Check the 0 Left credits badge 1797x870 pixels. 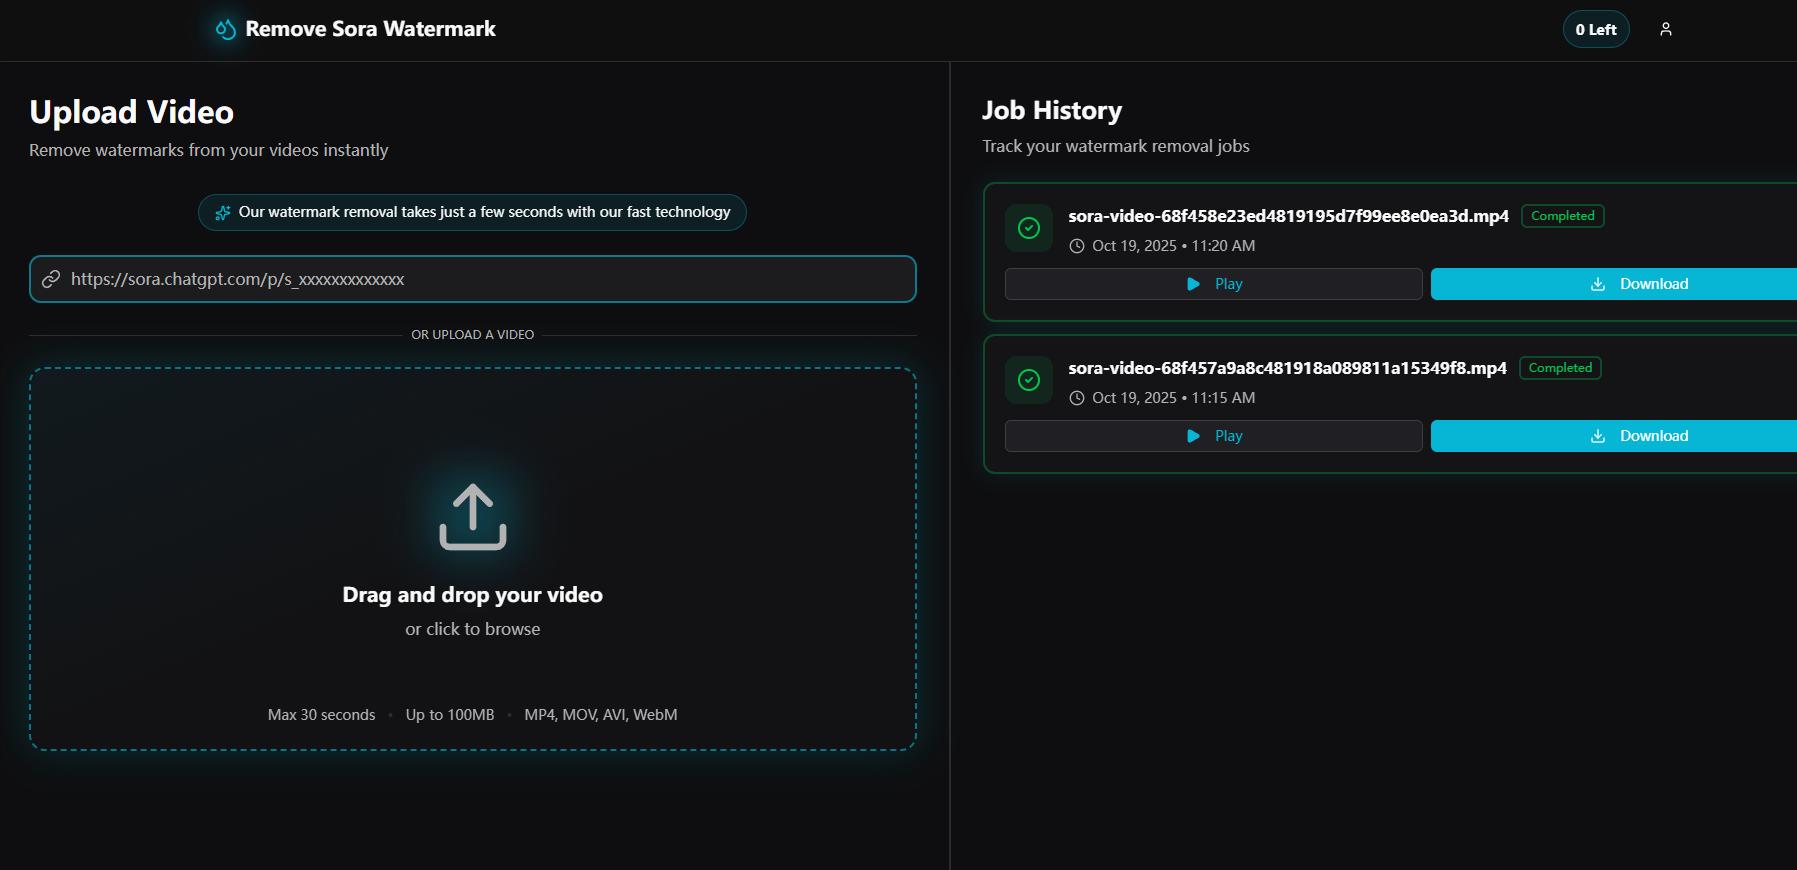[x=1596, y=29]
